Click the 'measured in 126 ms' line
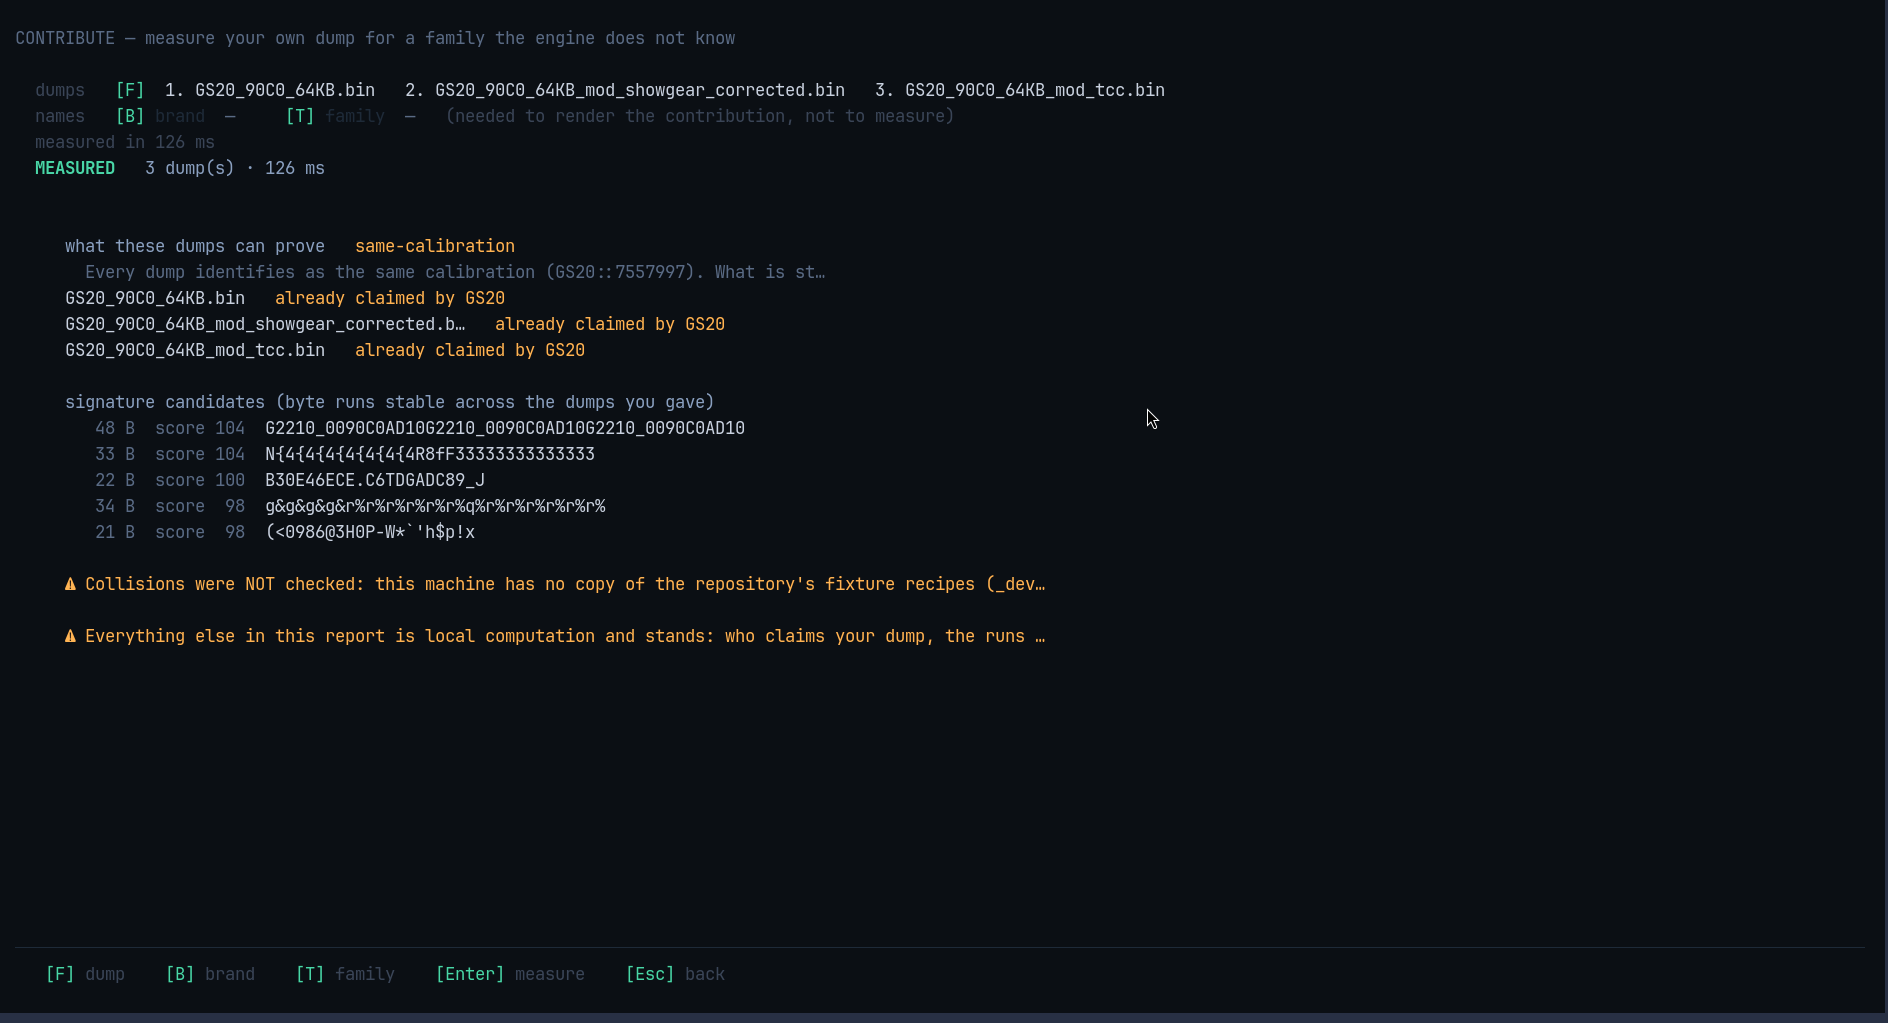This screenshot has width=1888, height=1023. [x=125, y=142]
